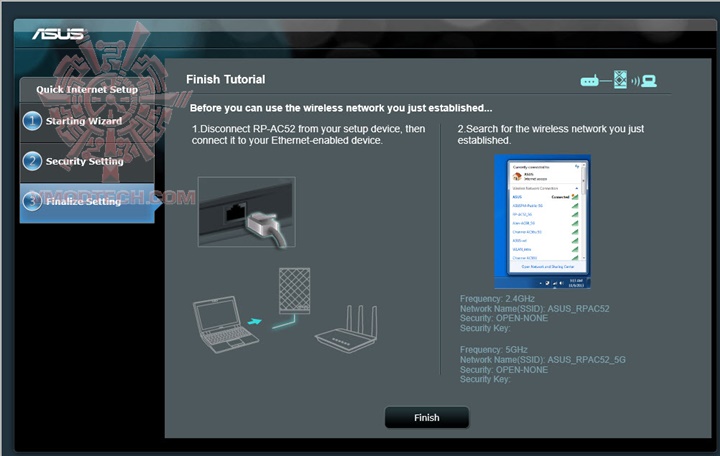Image resolution: width=720 pixels, height=456 pixels.
Task: Click the step 1 disconnect RP-AC52 instruction
Action: pyautogui.click(x=308, y=135)
